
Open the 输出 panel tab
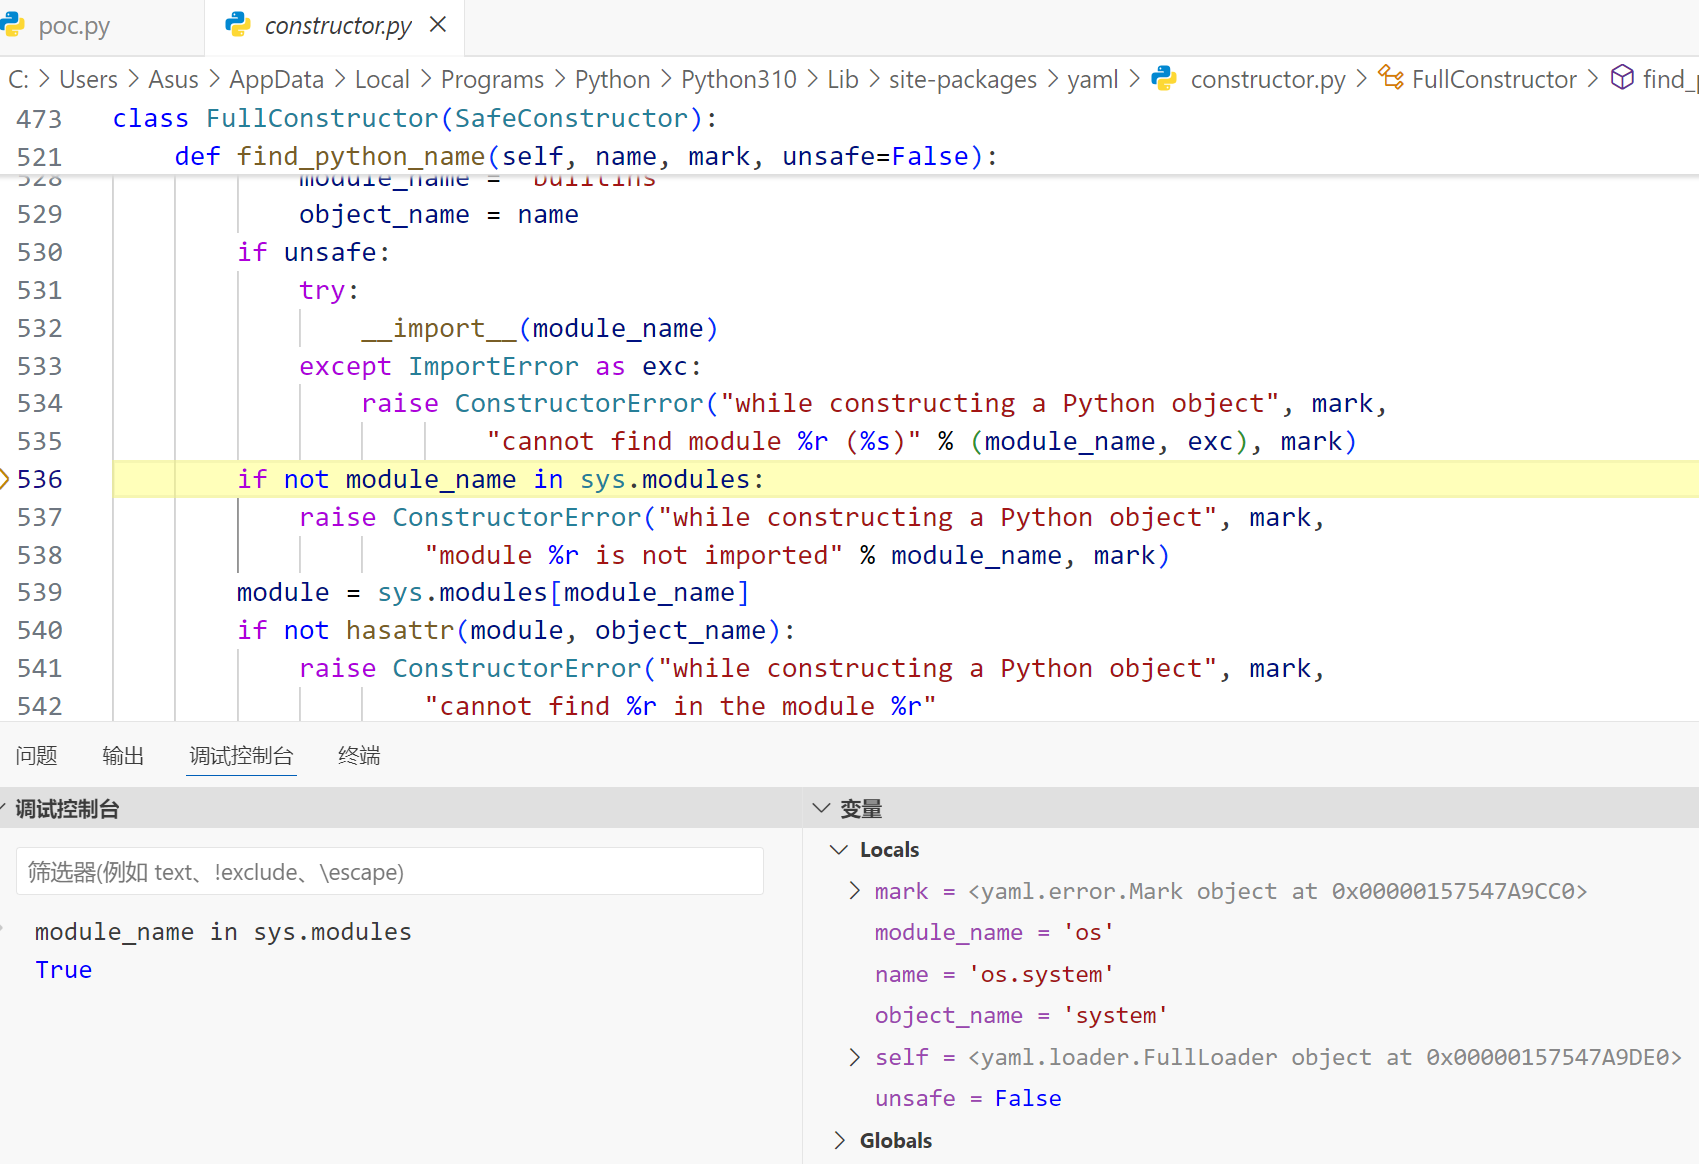[123, 756]
